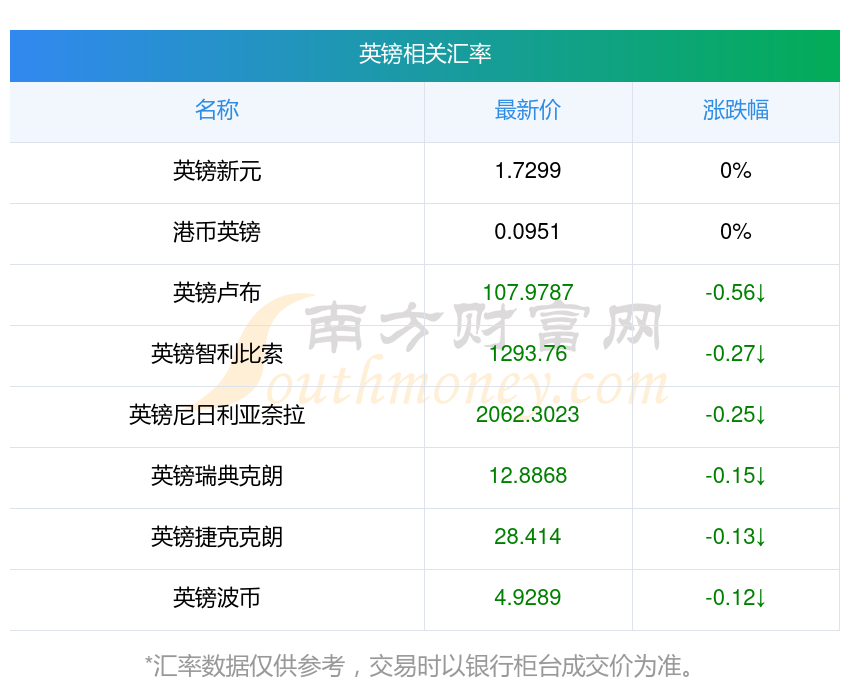
Task: Open the 英镑尼日利亚奈拉 currency pair
Action: click(217, 415)
